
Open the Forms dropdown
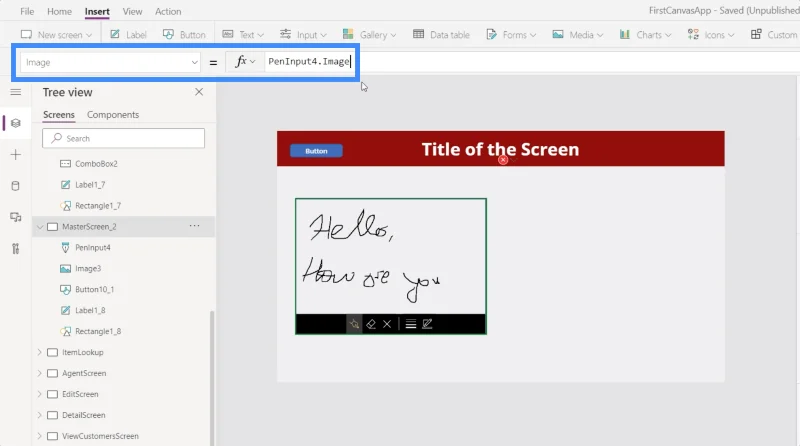pos(511,35)
